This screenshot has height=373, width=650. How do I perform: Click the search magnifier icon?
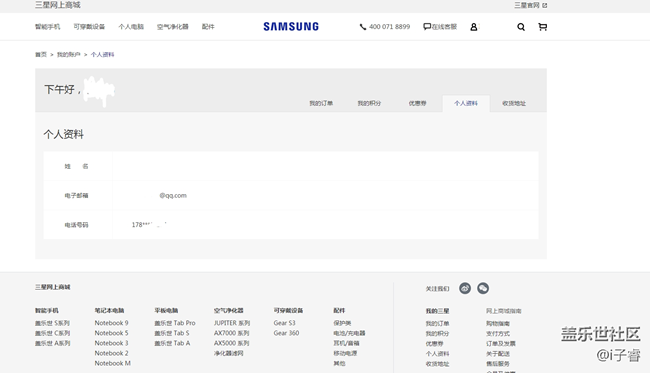[x=521, y=27]
